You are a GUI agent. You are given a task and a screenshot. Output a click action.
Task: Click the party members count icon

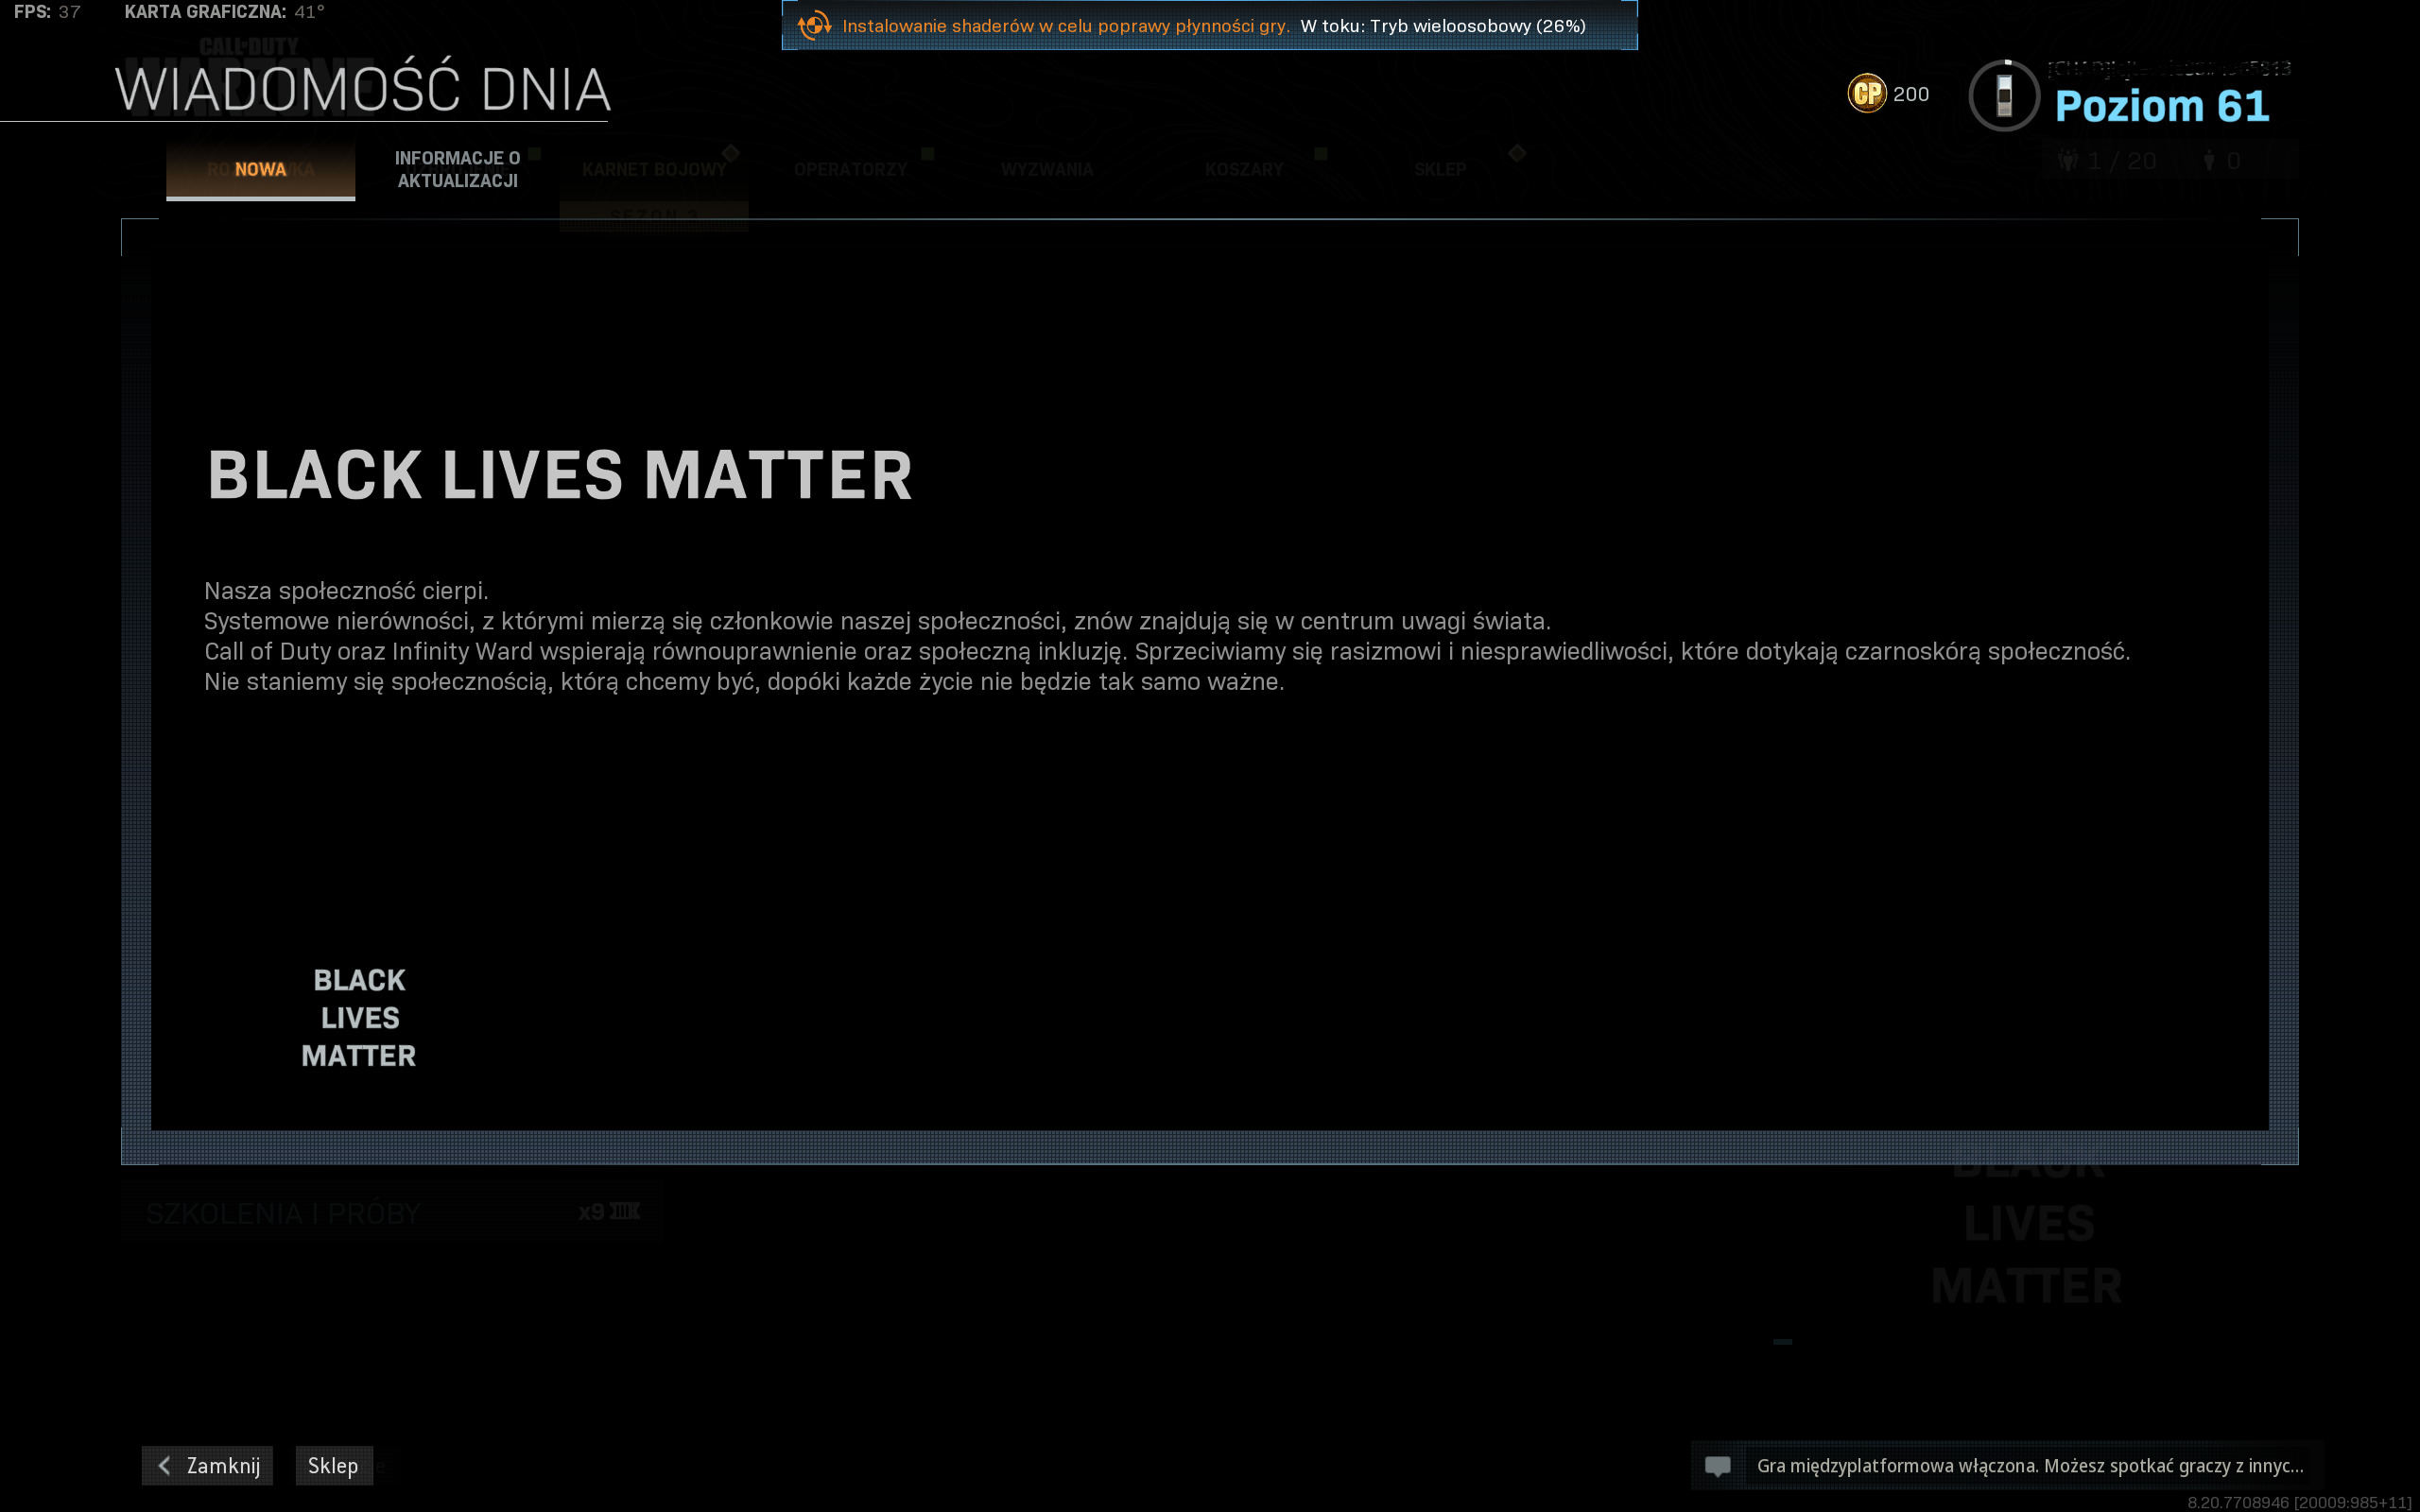pyautogui.click(x=2068, y=161)
